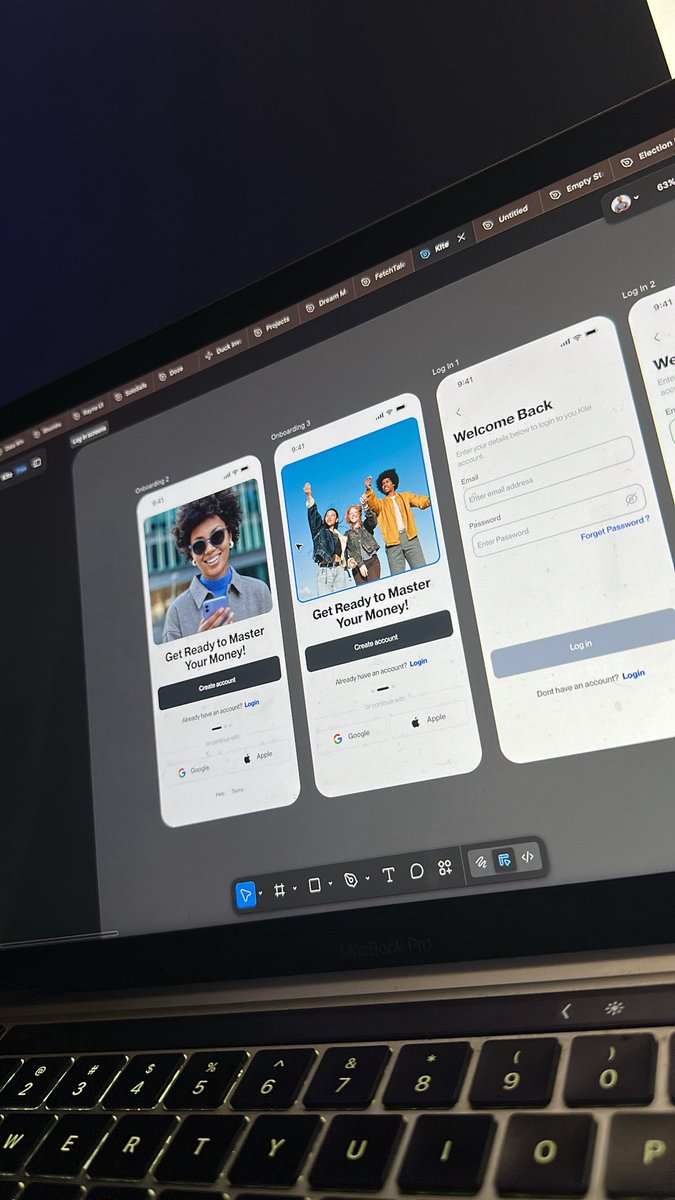Viewport: 675px width, 1200px height.
Task: Select the Onboarding 3 frame label
Action: [290, 430]
